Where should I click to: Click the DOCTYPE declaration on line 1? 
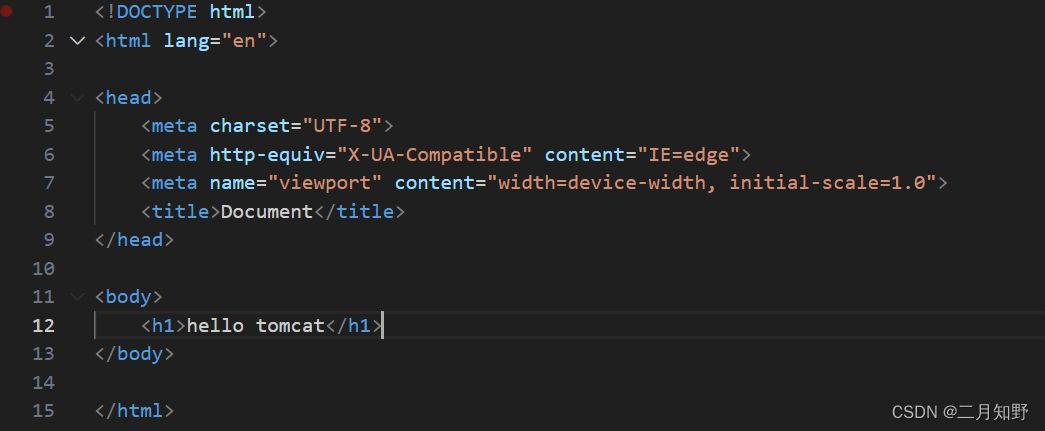tap(180, 13)
